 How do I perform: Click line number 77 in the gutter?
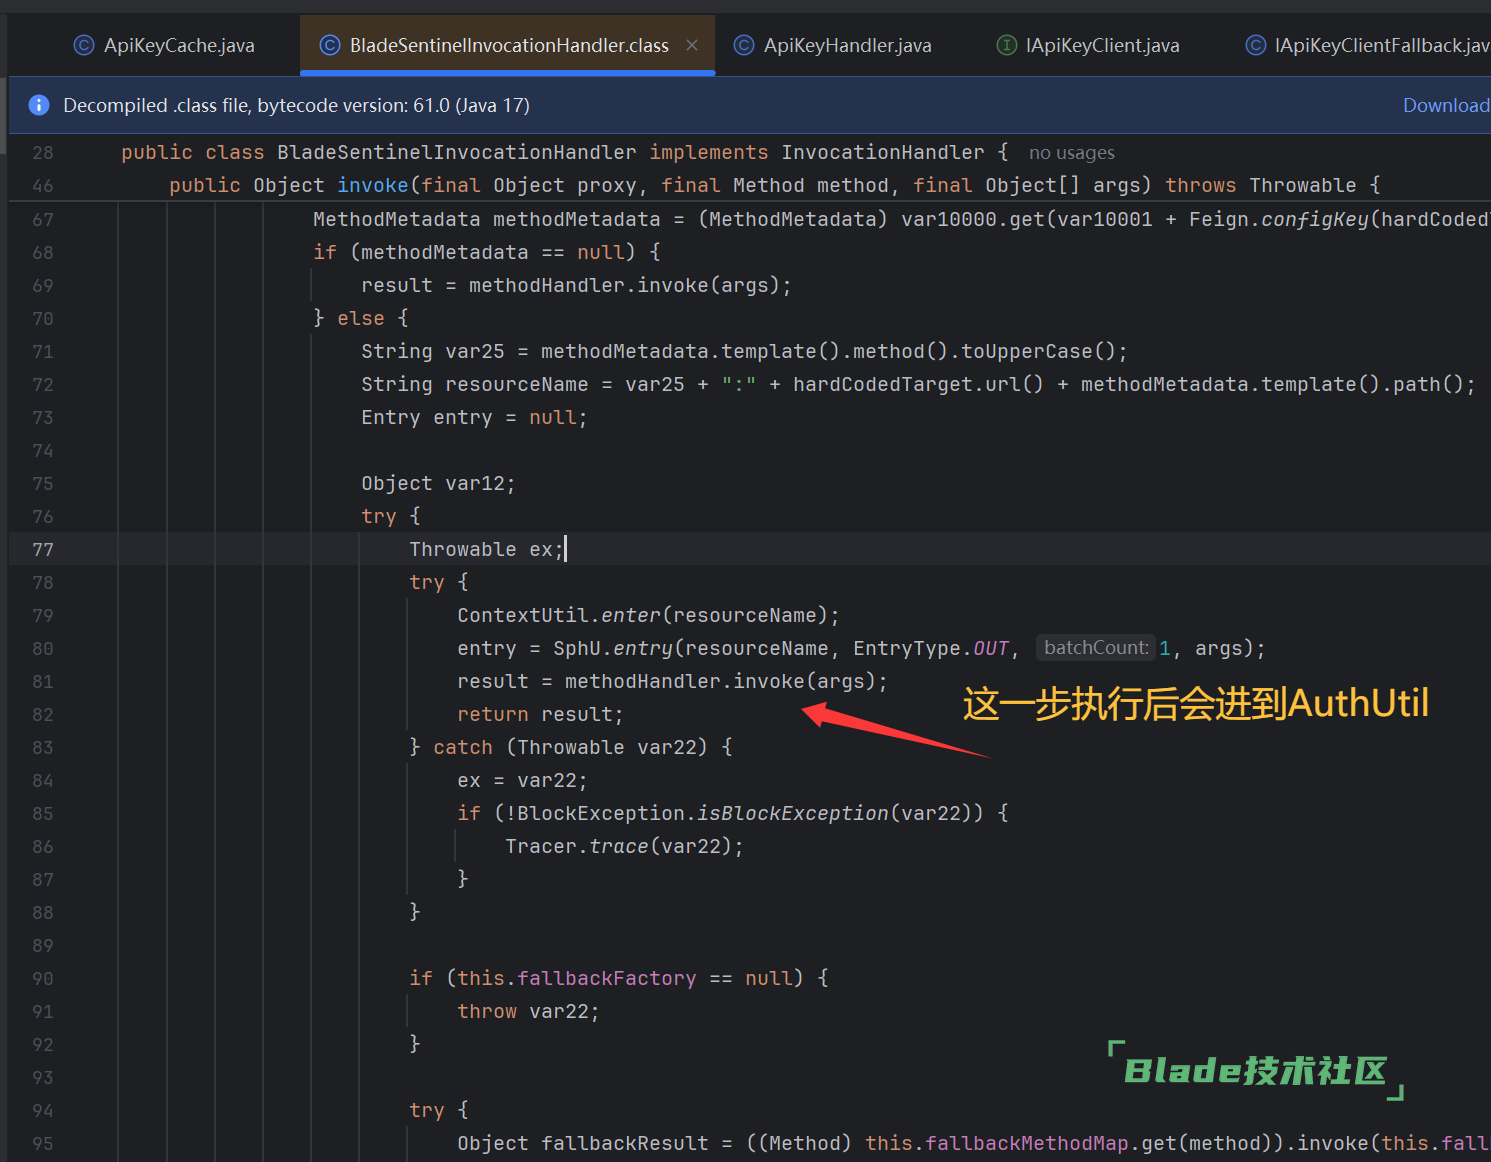click(x=43, y=549)
